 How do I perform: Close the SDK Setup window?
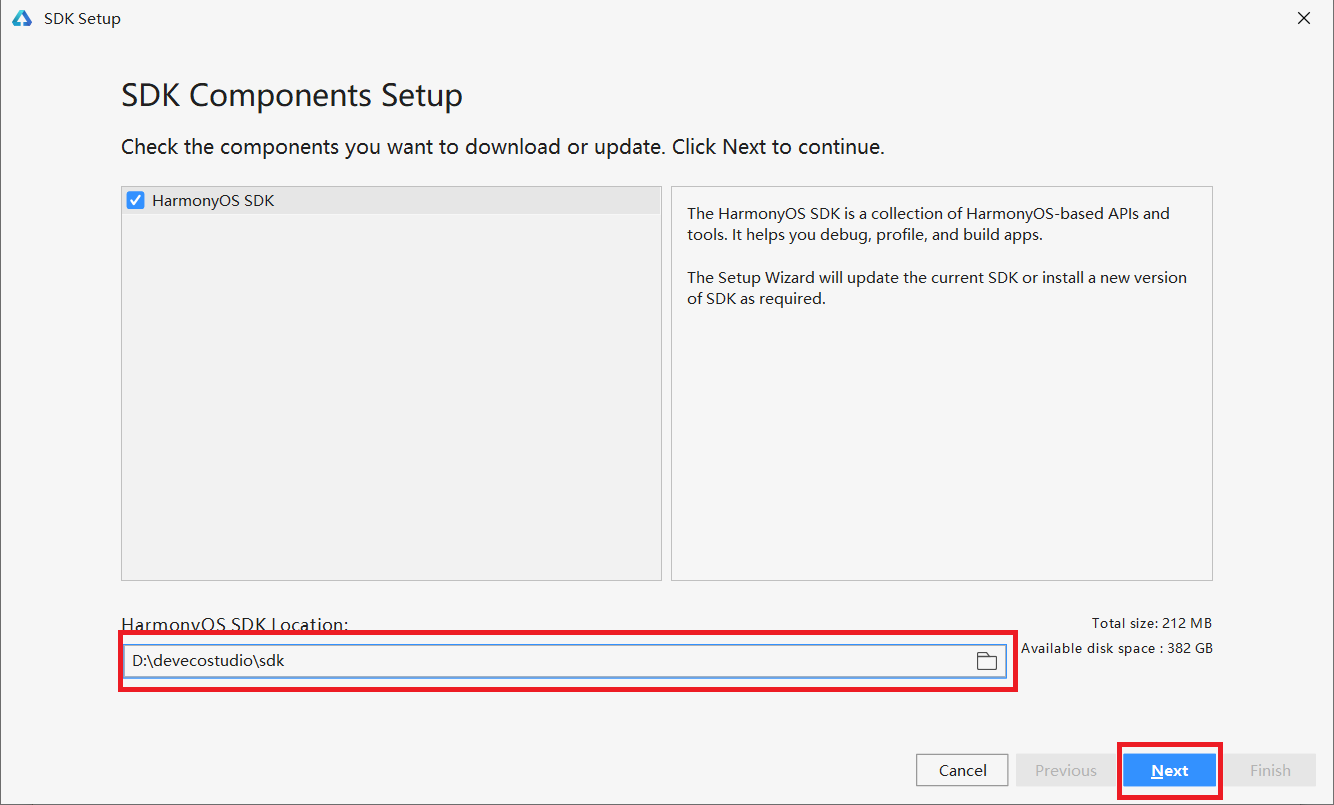[1303, 18]
